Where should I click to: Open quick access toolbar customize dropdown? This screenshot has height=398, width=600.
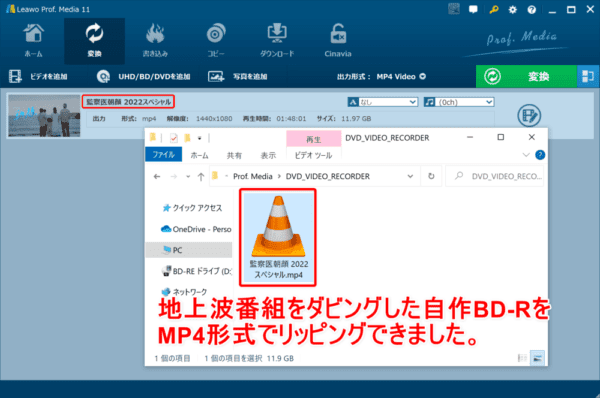[x=199, y=138]
